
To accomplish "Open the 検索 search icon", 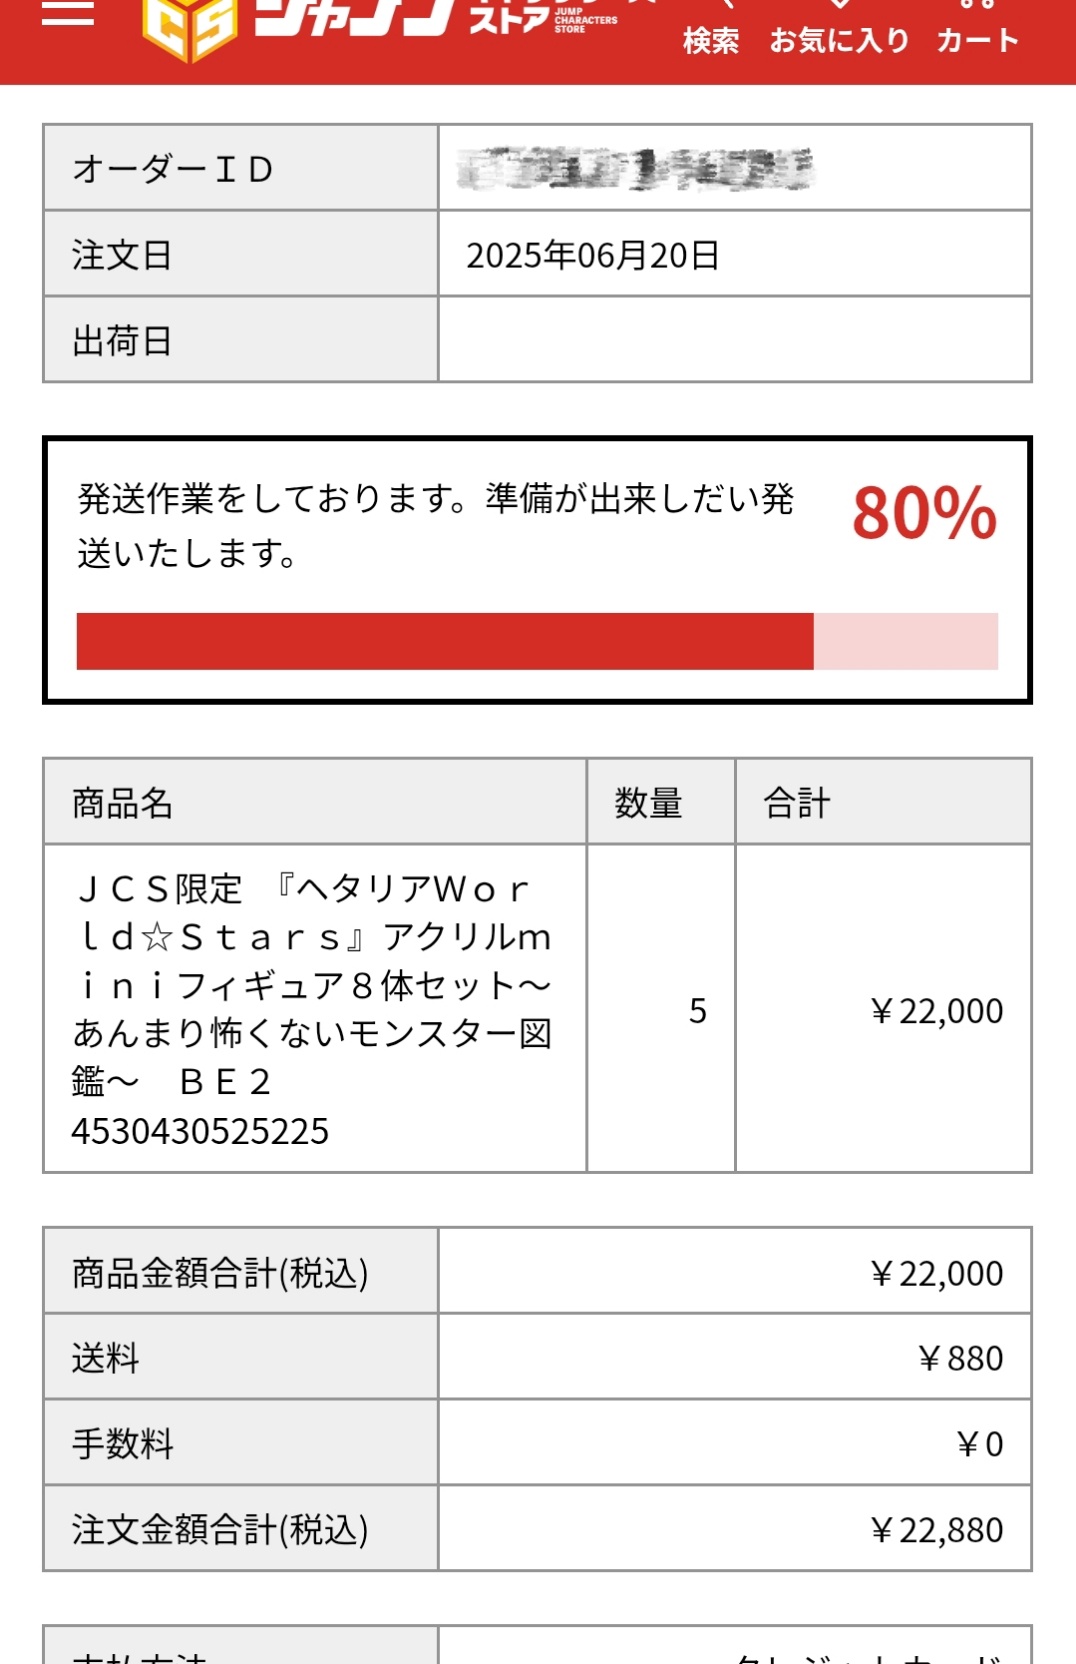I will point(711,30).
